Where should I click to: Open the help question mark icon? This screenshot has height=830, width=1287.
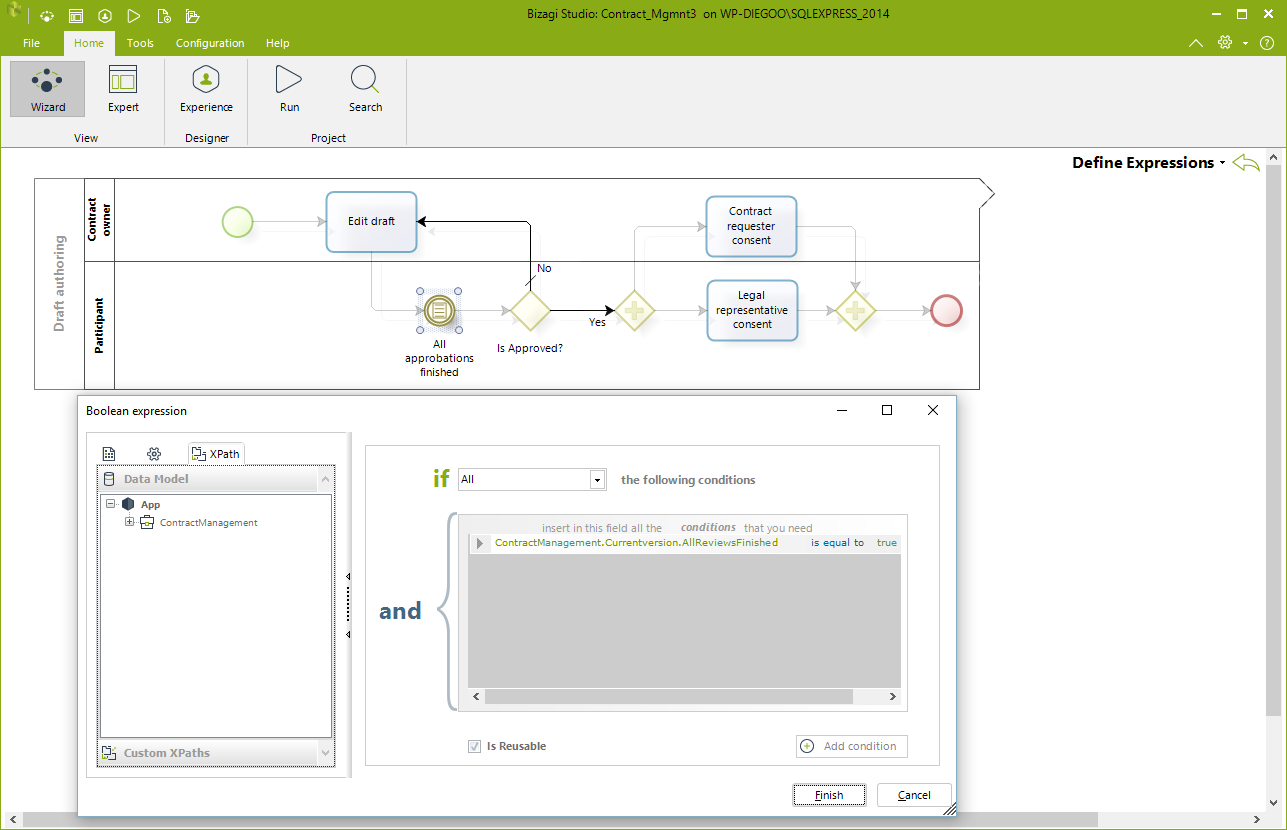pos(1266,43)
